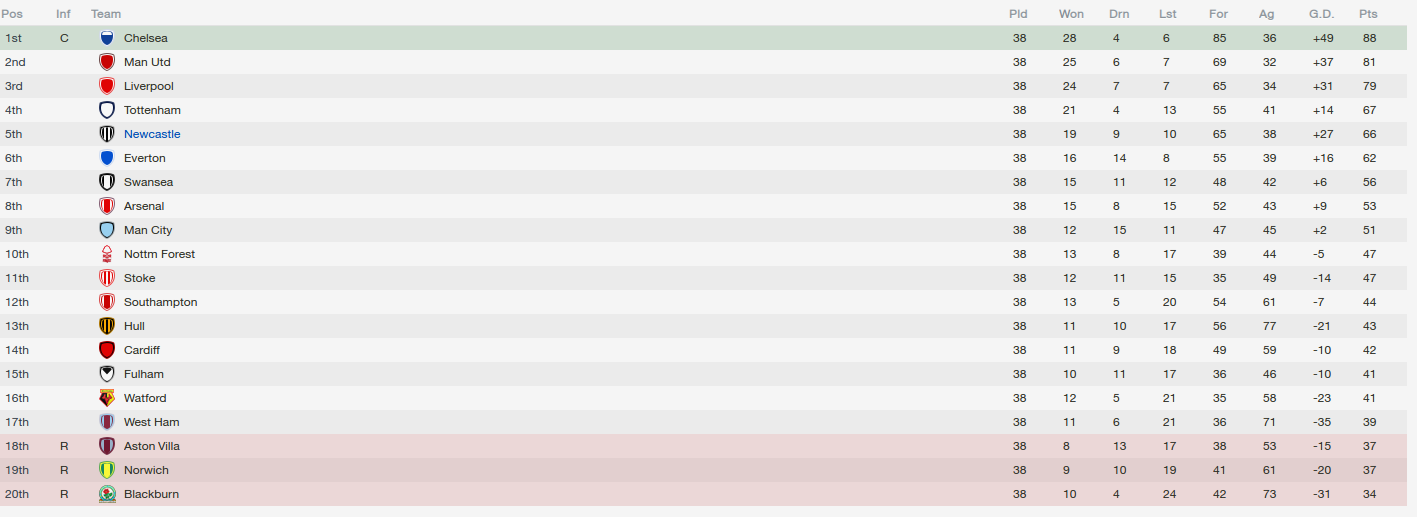This screenshot has height=517, width=1417.
Task: Open the Liverpool team name
Action: point(148,86)
